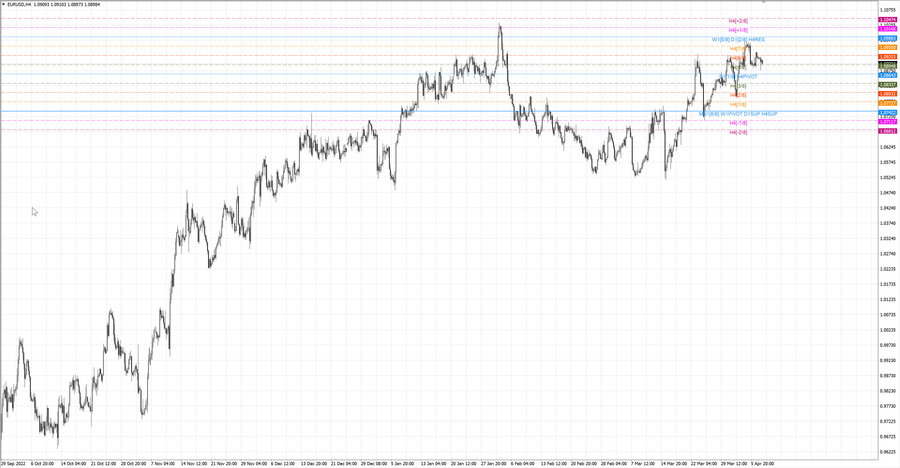Click the H4[1/8] orange level label
The image size is (900, 468).
point(738,105)
